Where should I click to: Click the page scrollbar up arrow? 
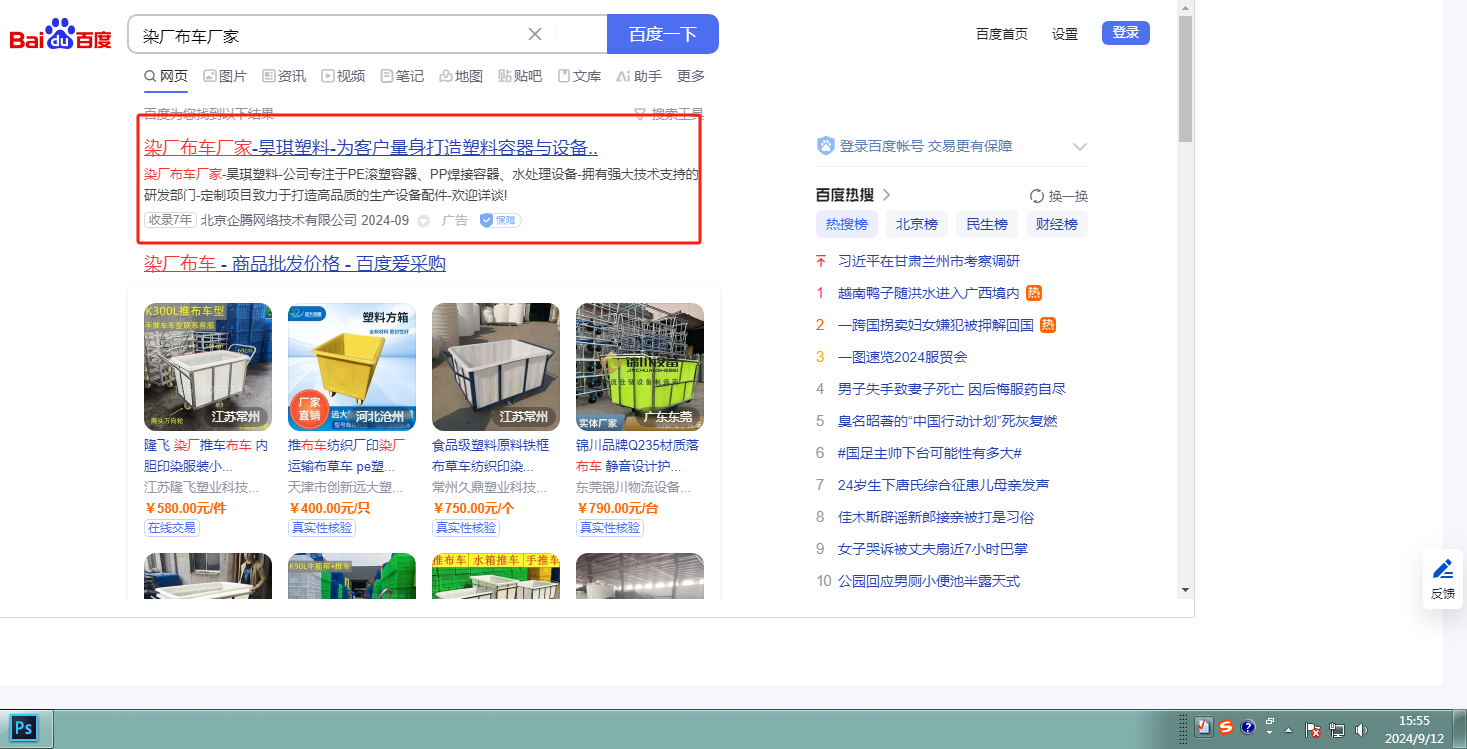click(1185, 7)
